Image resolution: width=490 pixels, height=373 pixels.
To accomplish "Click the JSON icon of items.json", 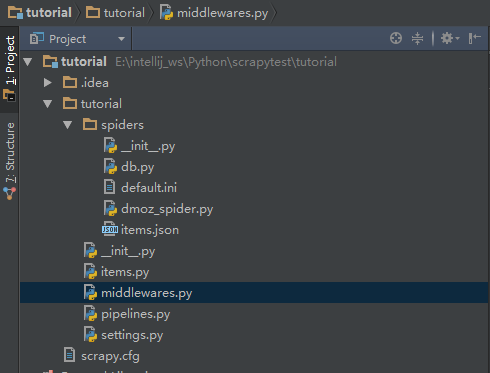I will (110, 229).
